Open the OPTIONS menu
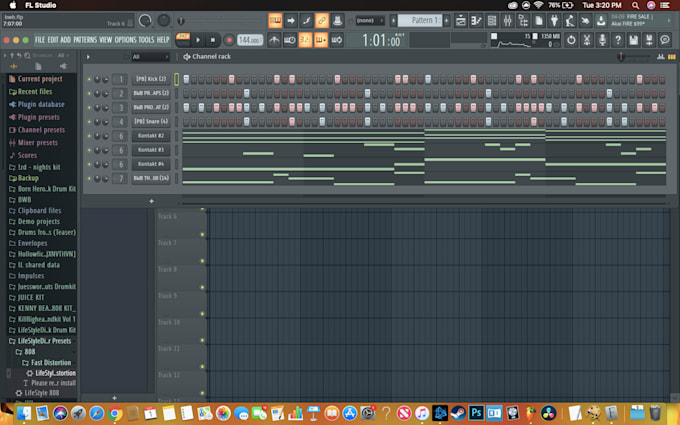The height and width of the screenshot is (425, 680). 125,40
